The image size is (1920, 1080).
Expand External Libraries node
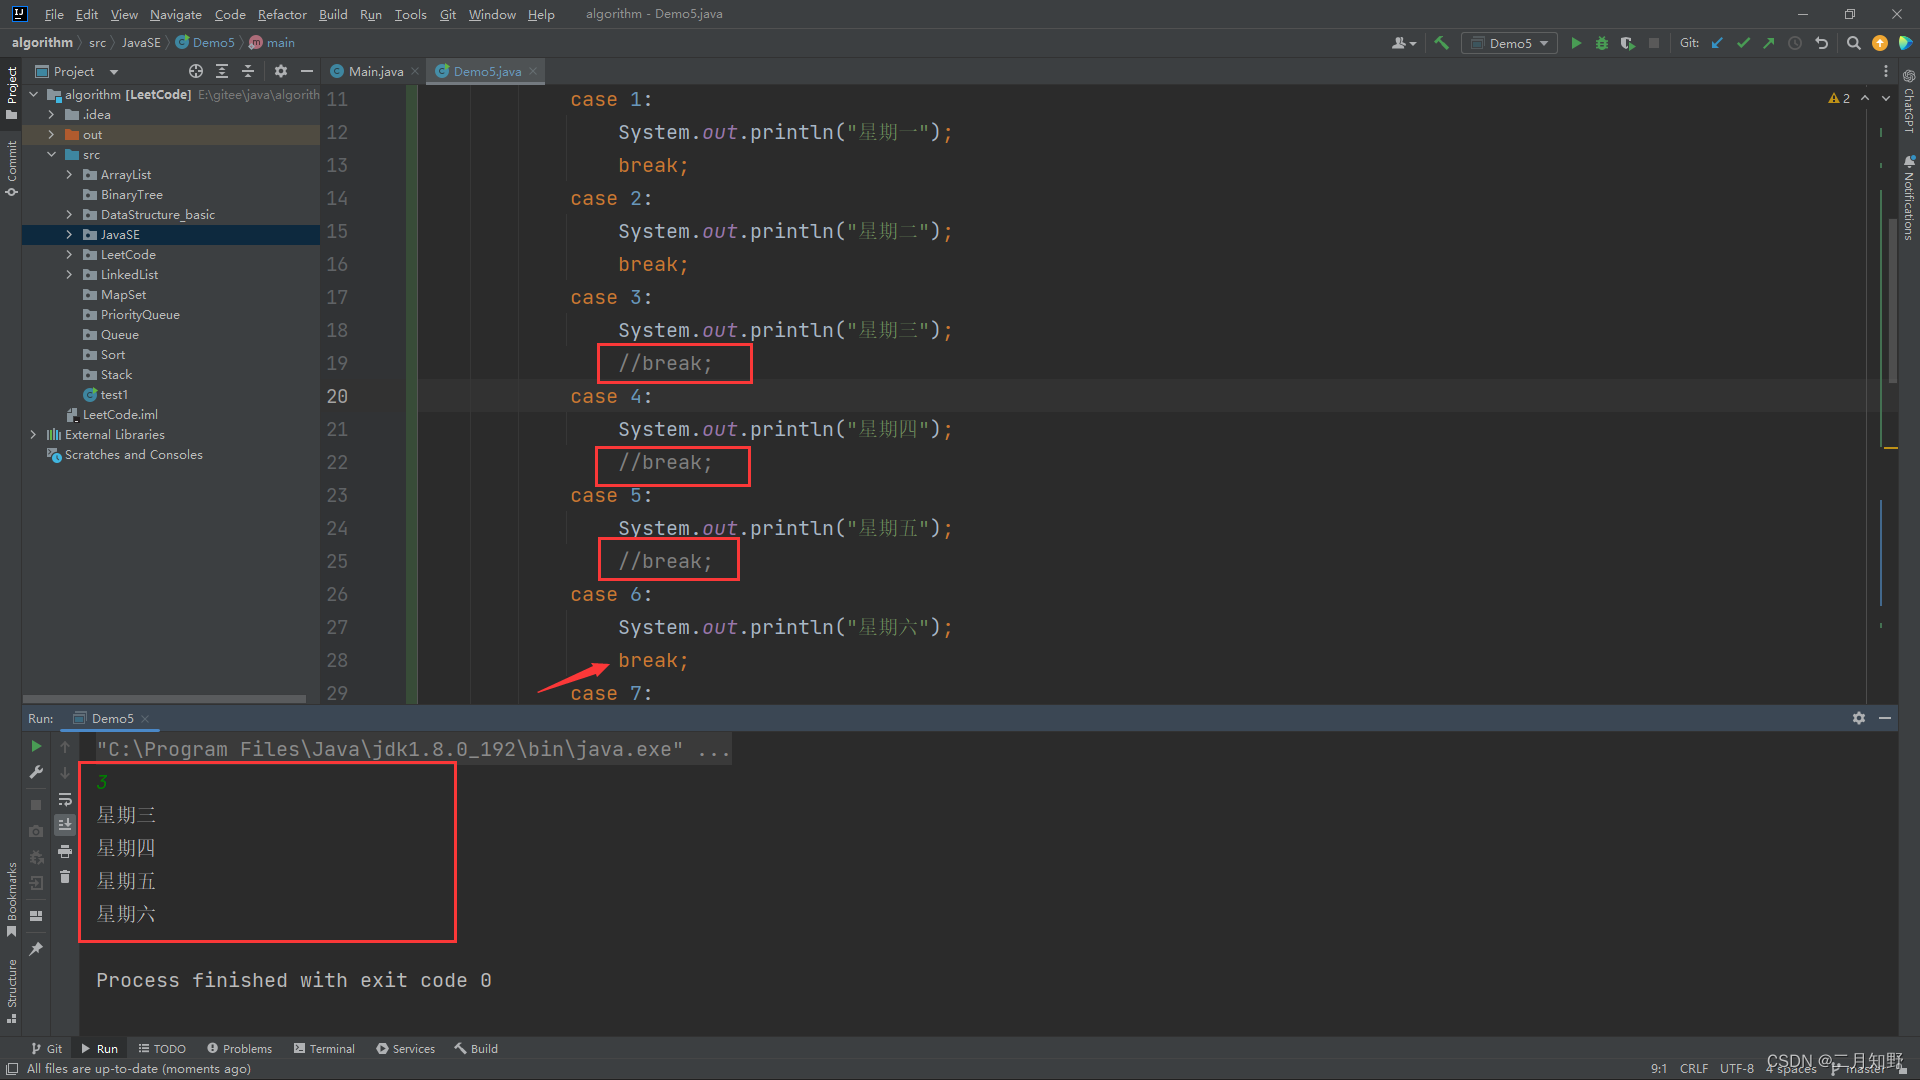pos(33,435)
